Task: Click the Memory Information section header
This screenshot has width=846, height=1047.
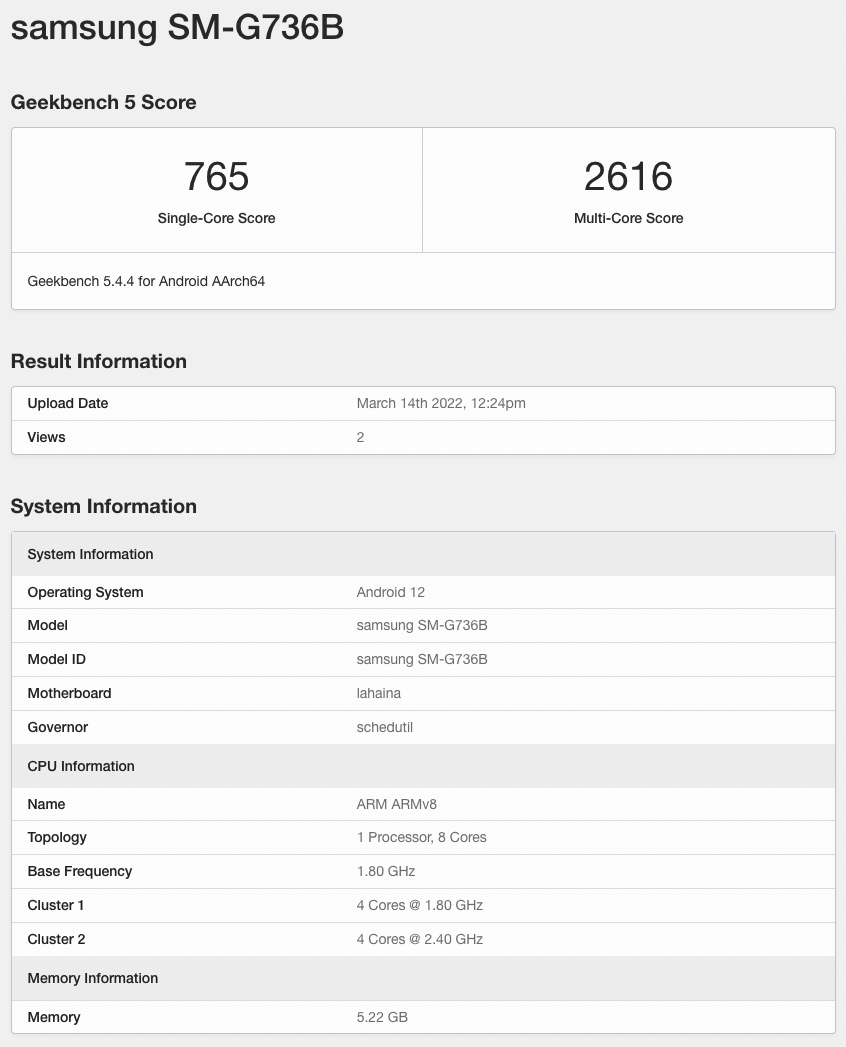Action: tap(92, 978)
